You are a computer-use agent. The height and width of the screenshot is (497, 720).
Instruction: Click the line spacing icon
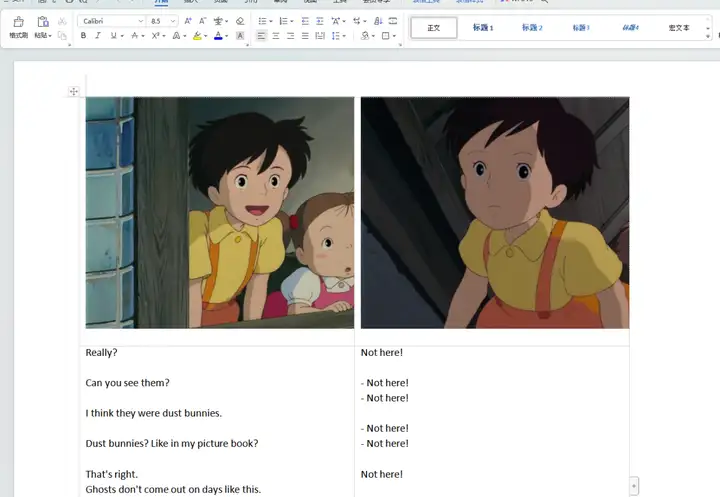click(x=336, y=35)
